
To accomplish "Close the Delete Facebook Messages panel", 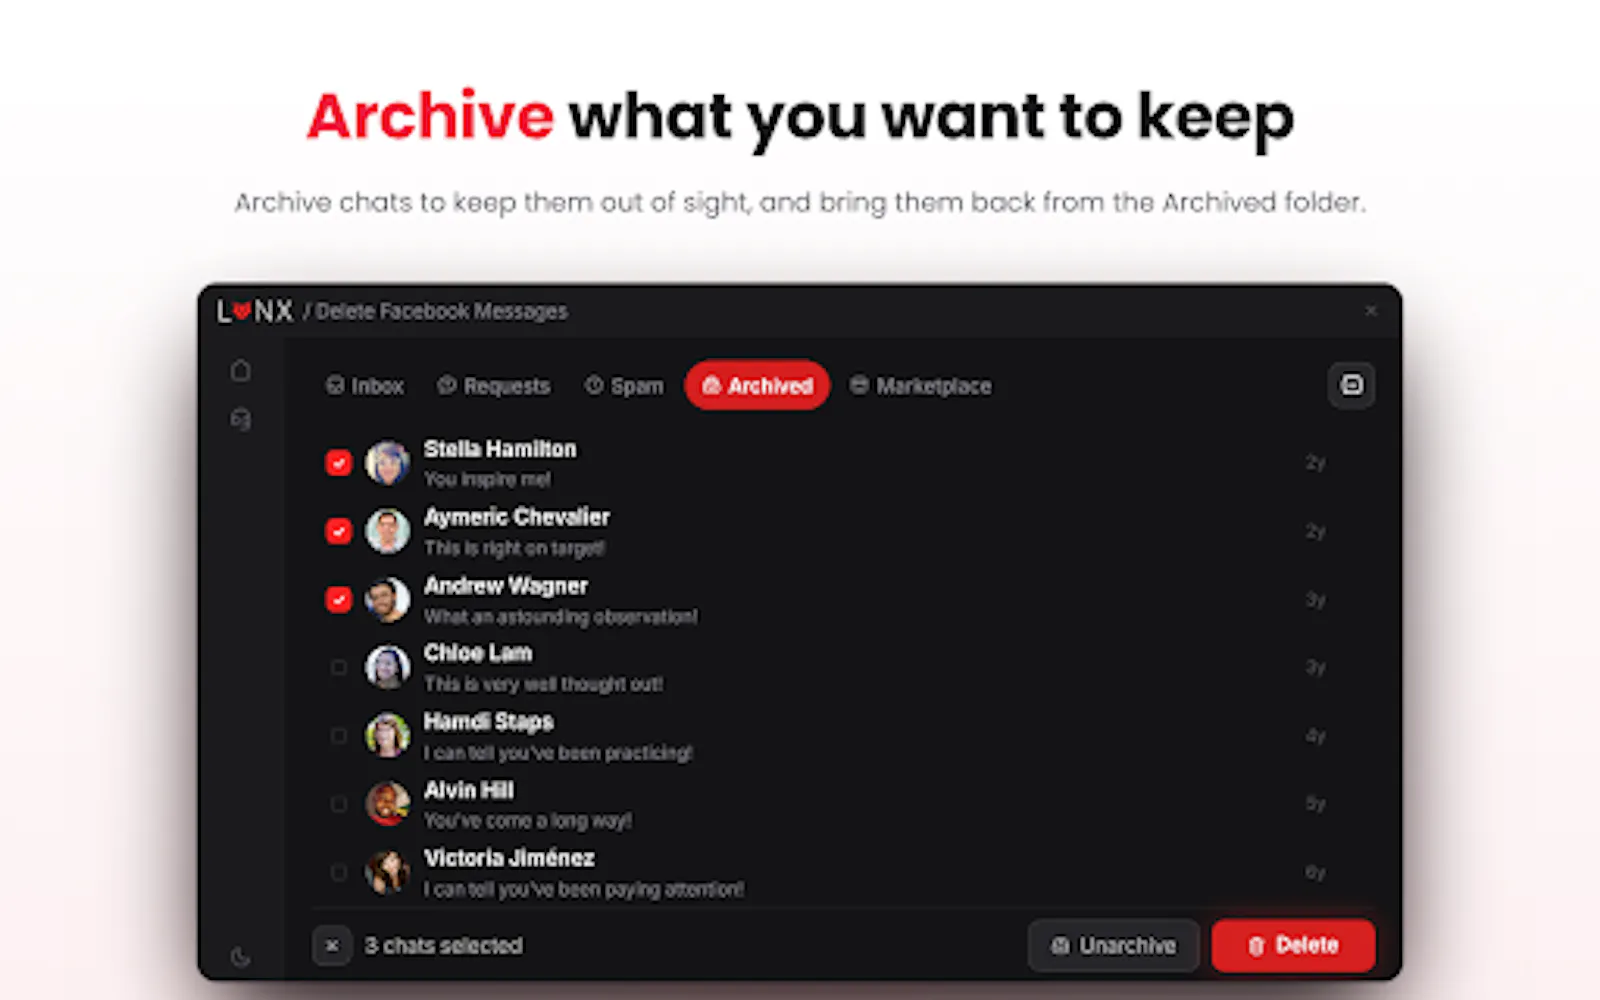I will point(1371,311).
